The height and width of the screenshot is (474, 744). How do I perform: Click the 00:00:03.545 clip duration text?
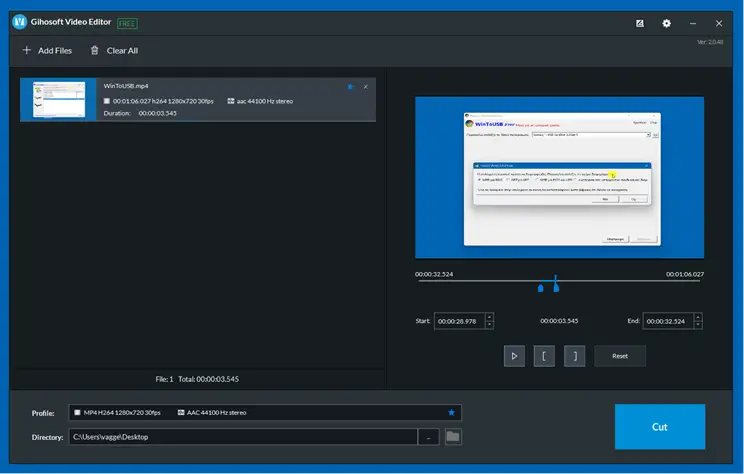pyautogui.click(x=559, y=321)
